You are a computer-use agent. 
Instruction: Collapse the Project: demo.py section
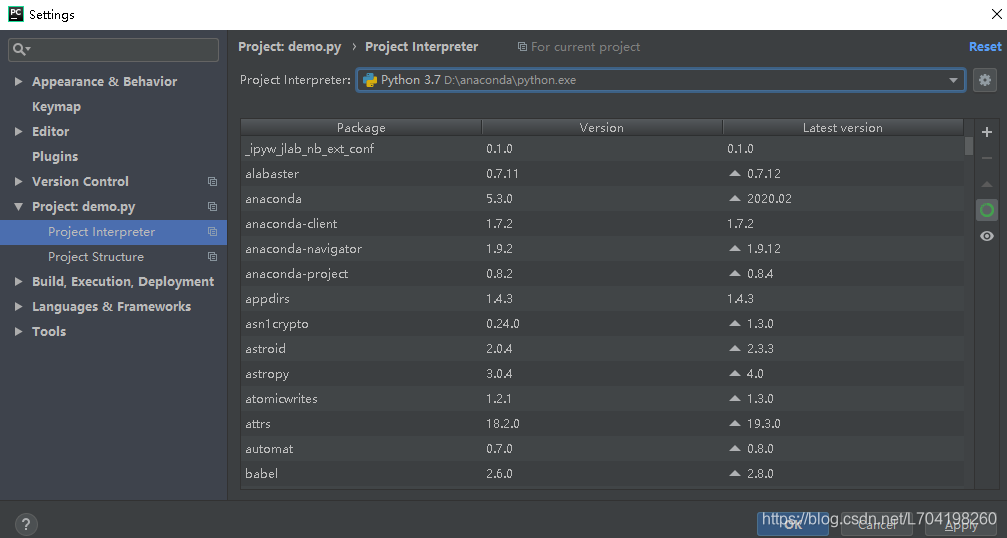[19, 207]
